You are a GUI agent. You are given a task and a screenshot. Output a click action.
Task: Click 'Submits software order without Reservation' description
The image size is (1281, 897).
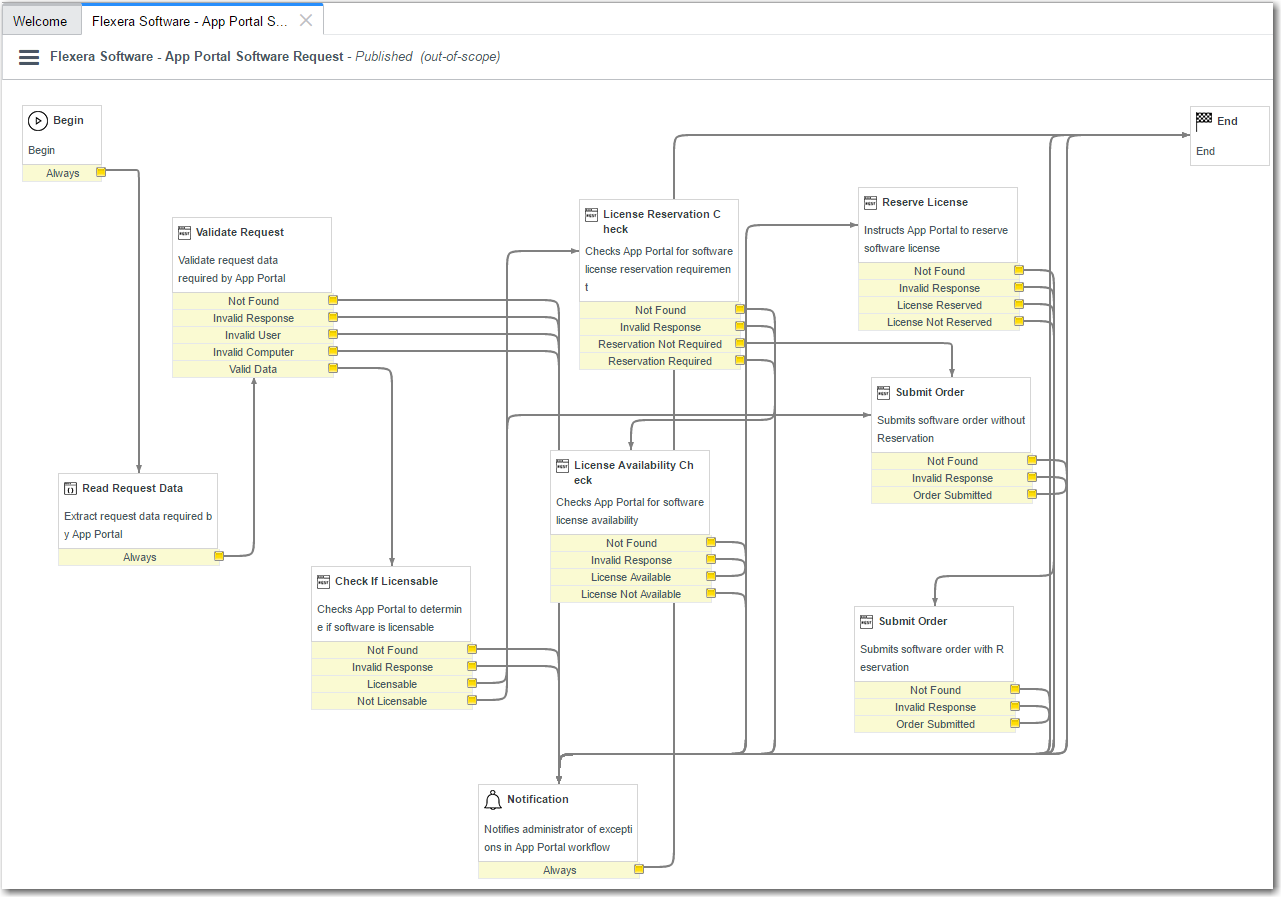(951, 429)
